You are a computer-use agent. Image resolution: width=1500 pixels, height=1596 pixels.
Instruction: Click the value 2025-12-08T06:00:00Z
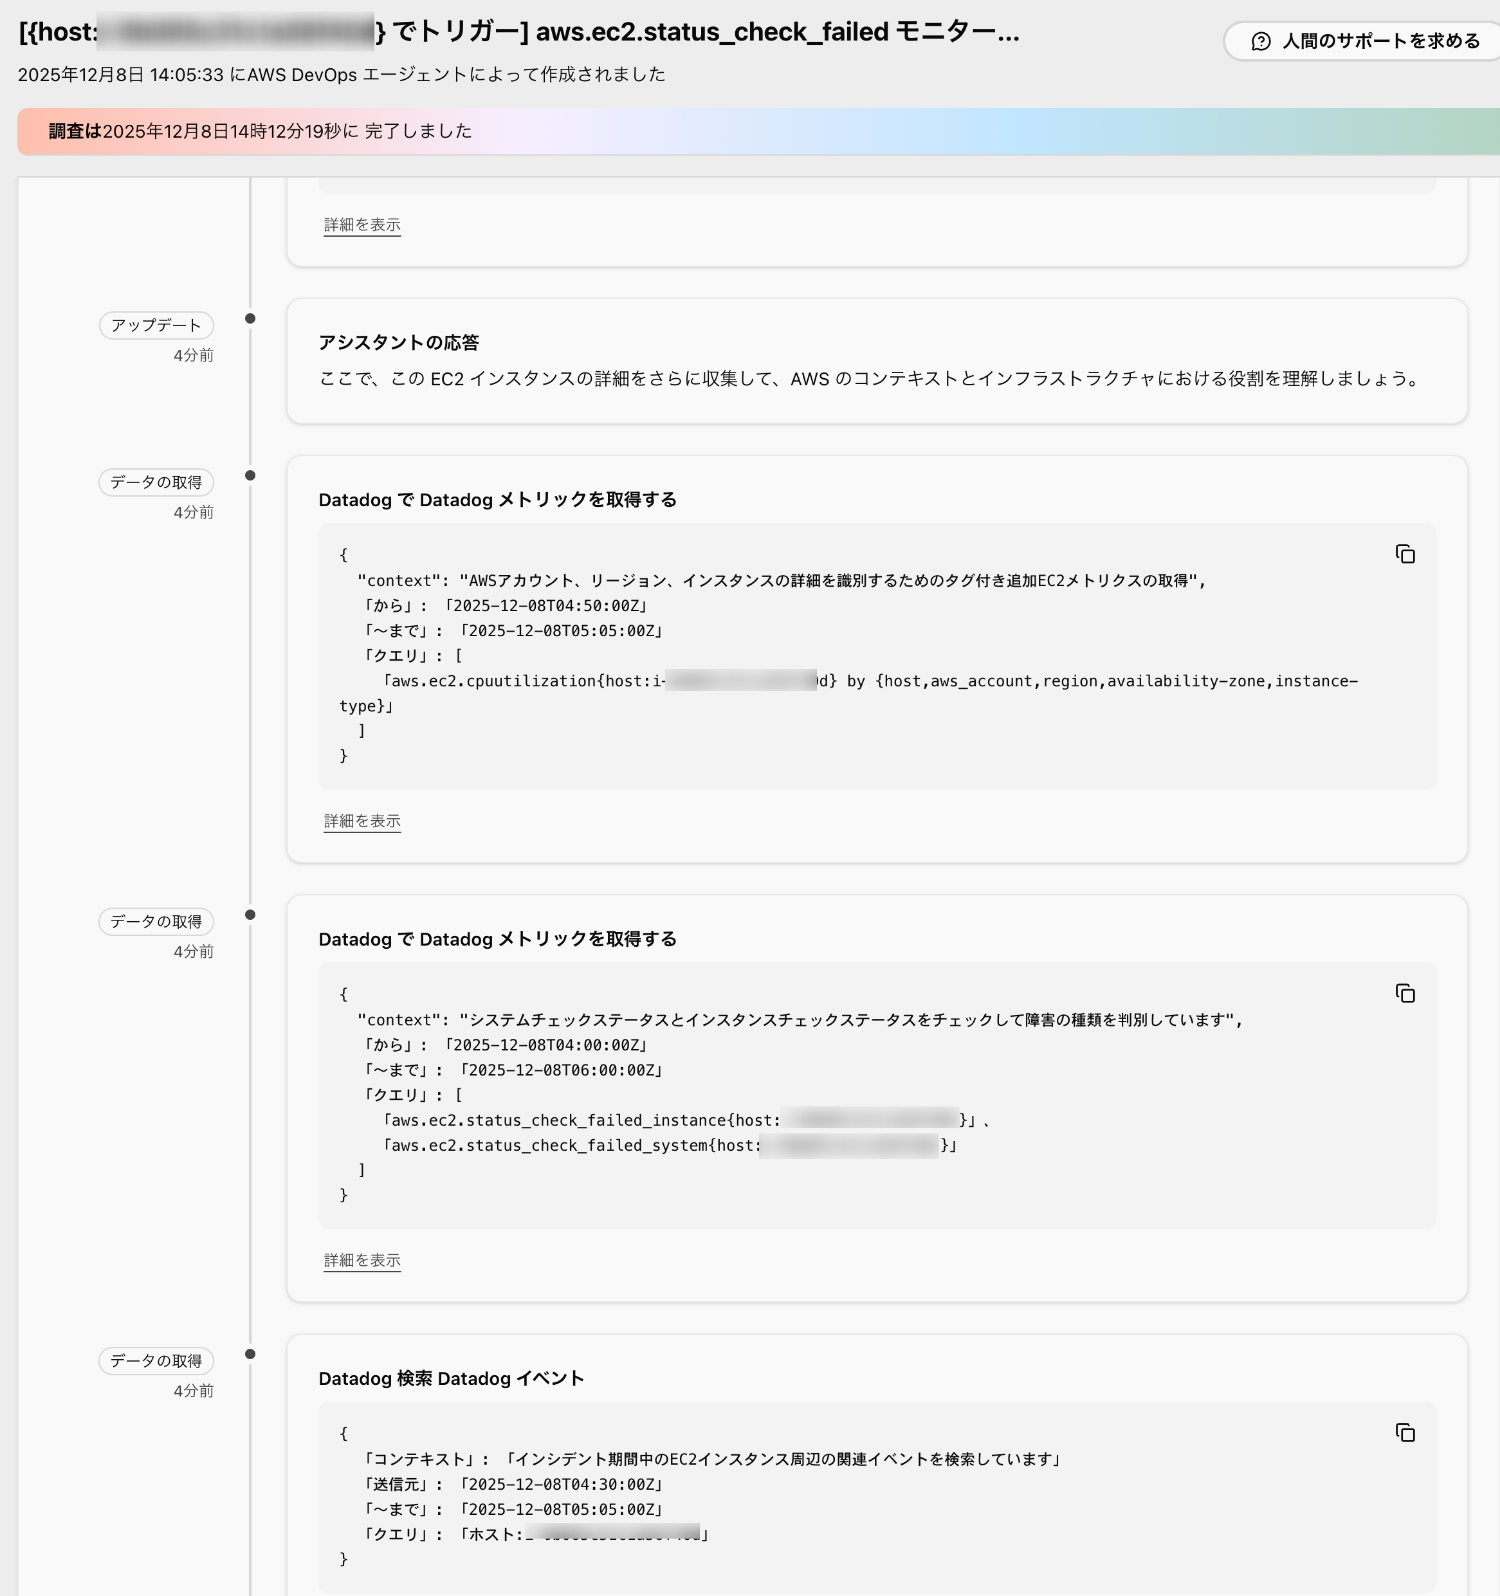point(561,1070)
